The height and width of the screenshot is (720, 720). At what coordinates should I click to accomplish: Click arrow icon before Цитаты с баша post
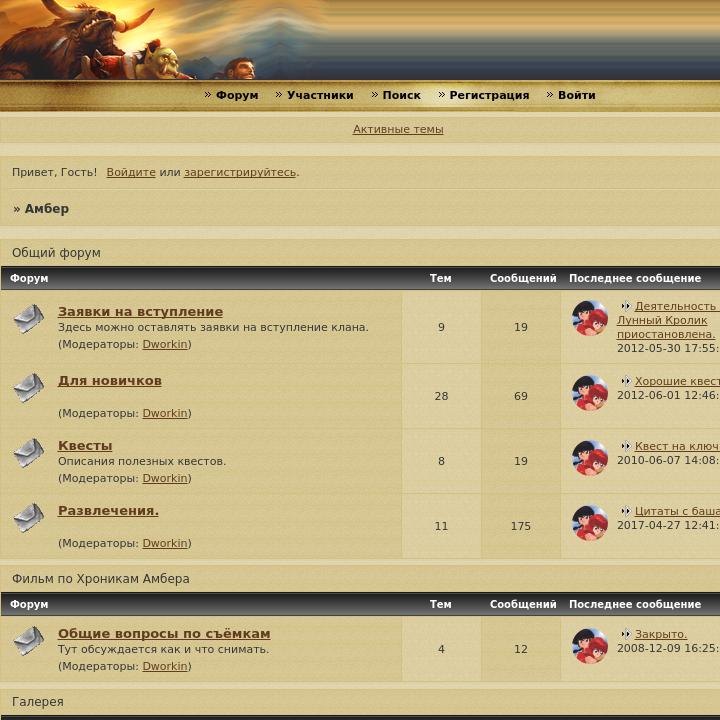tap(625, 511)
